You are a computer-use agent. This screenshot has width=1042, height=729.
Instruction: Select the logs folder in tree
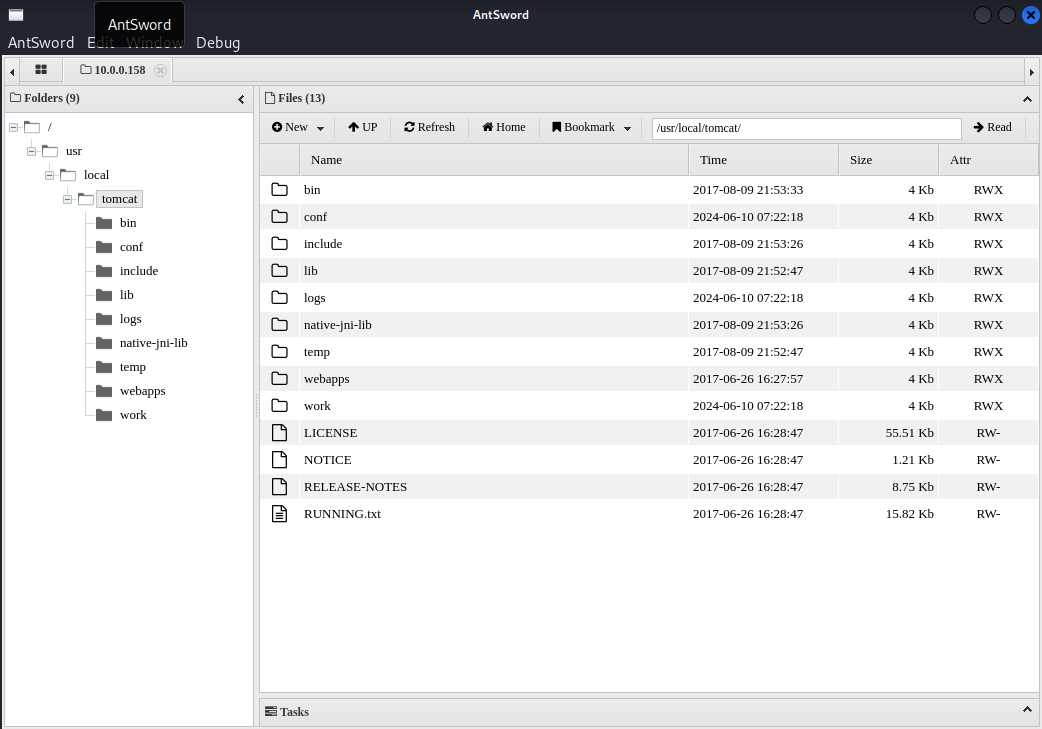click(x=130, y=319)
